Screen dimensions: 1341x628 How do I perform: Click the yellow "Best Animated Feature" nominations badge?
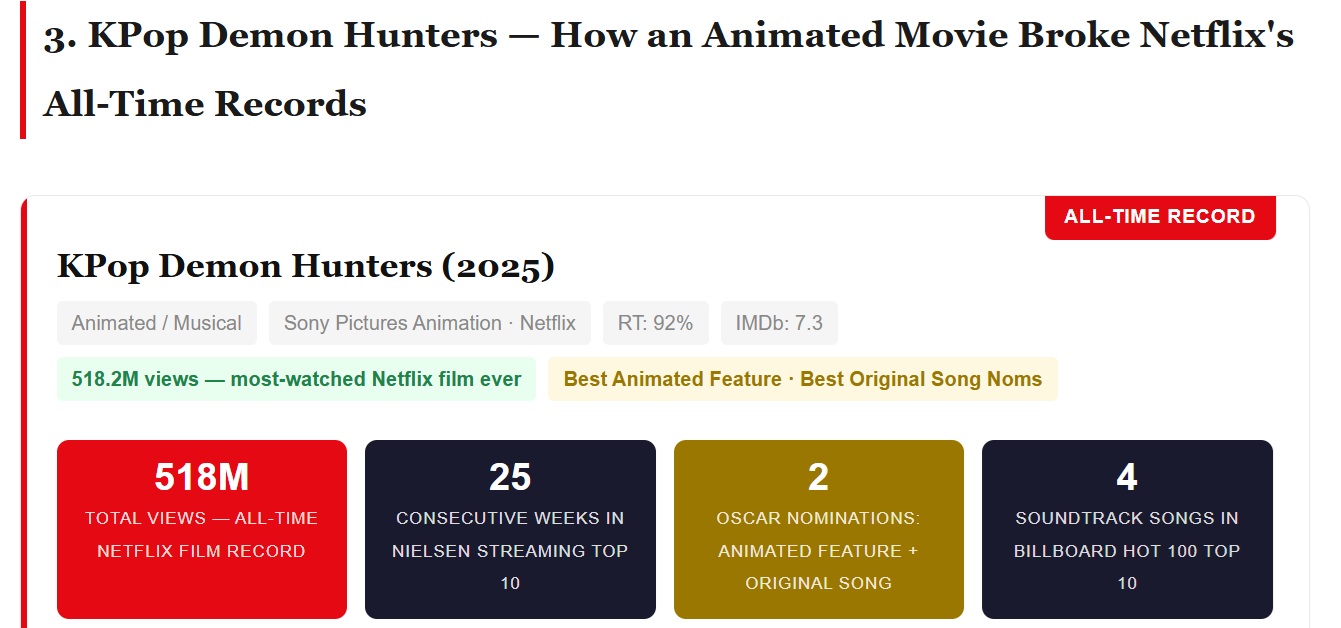click(x=802, y=379)
